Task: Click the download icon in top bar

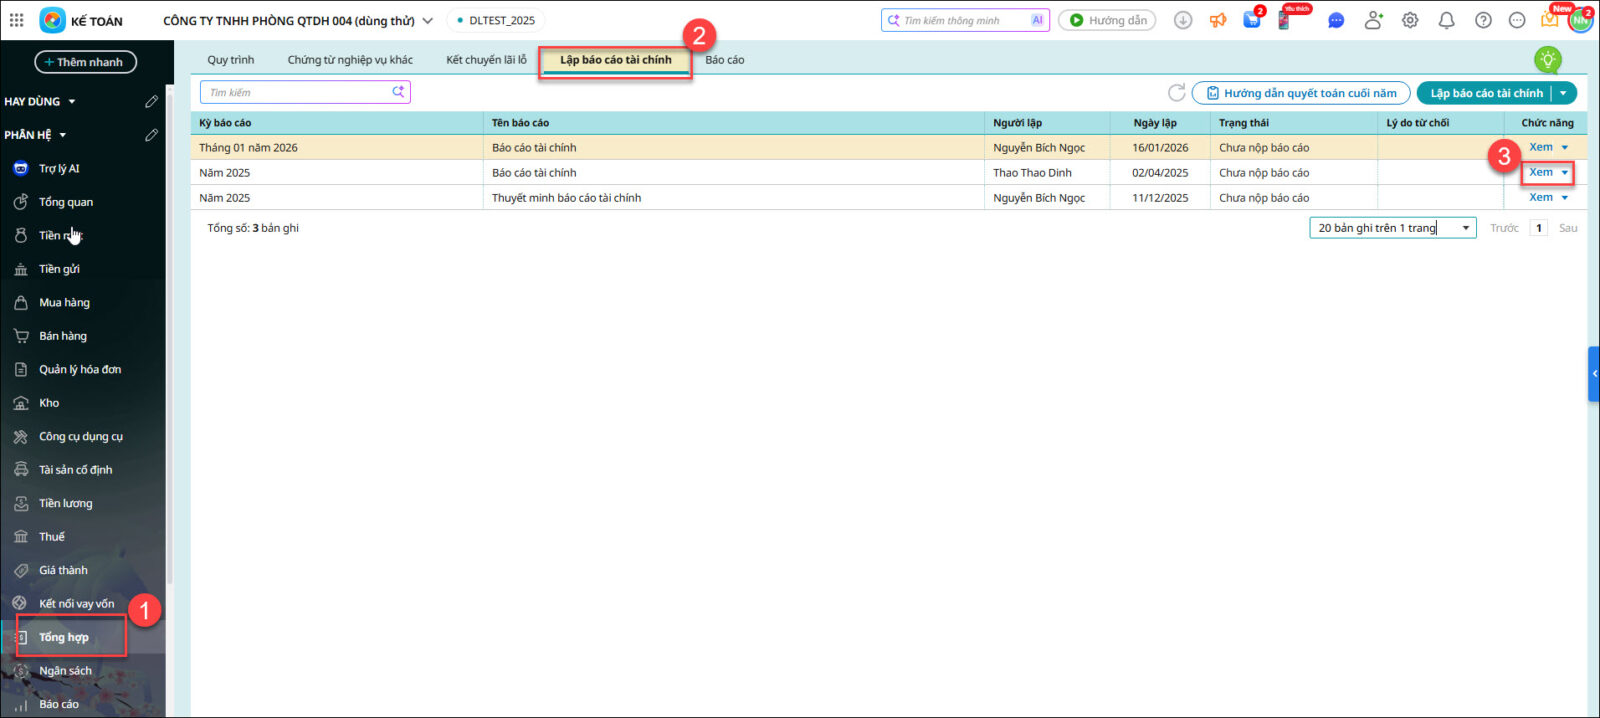Action: click(x=1183, y=20)
